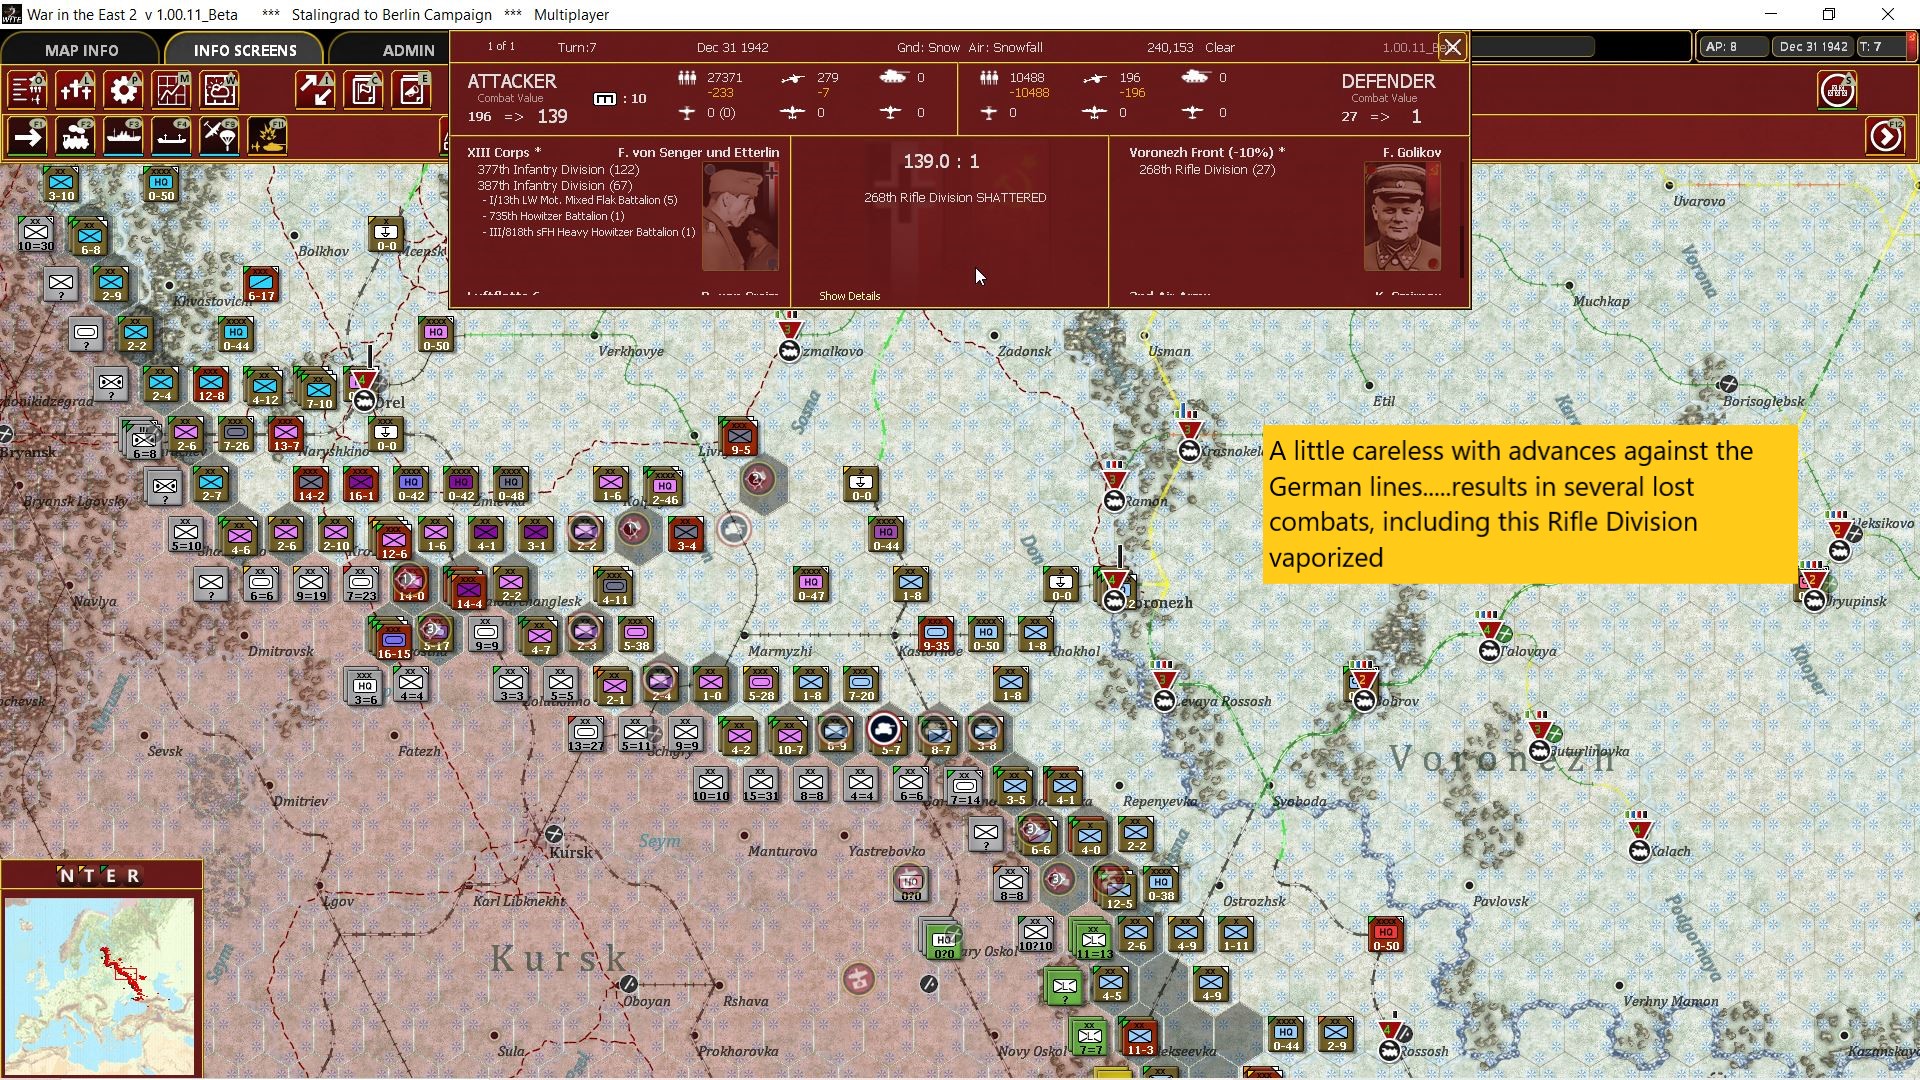Switch to the ADMIN tab
This screenshot has height=1080, width=1920.
click(408, 49)
